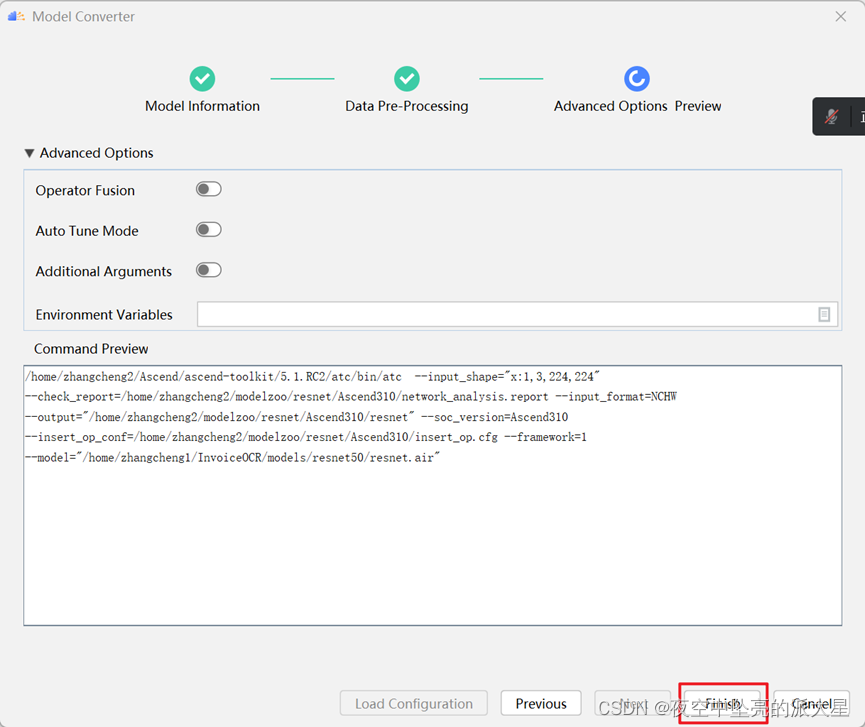Click the Model Converter app logo icon
The width and height of the screenshot is (865, 727).
click(16, 17)
